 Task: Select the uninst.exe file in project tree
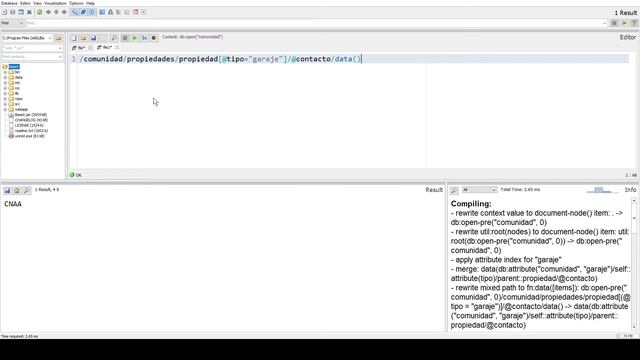coord(29,136)
